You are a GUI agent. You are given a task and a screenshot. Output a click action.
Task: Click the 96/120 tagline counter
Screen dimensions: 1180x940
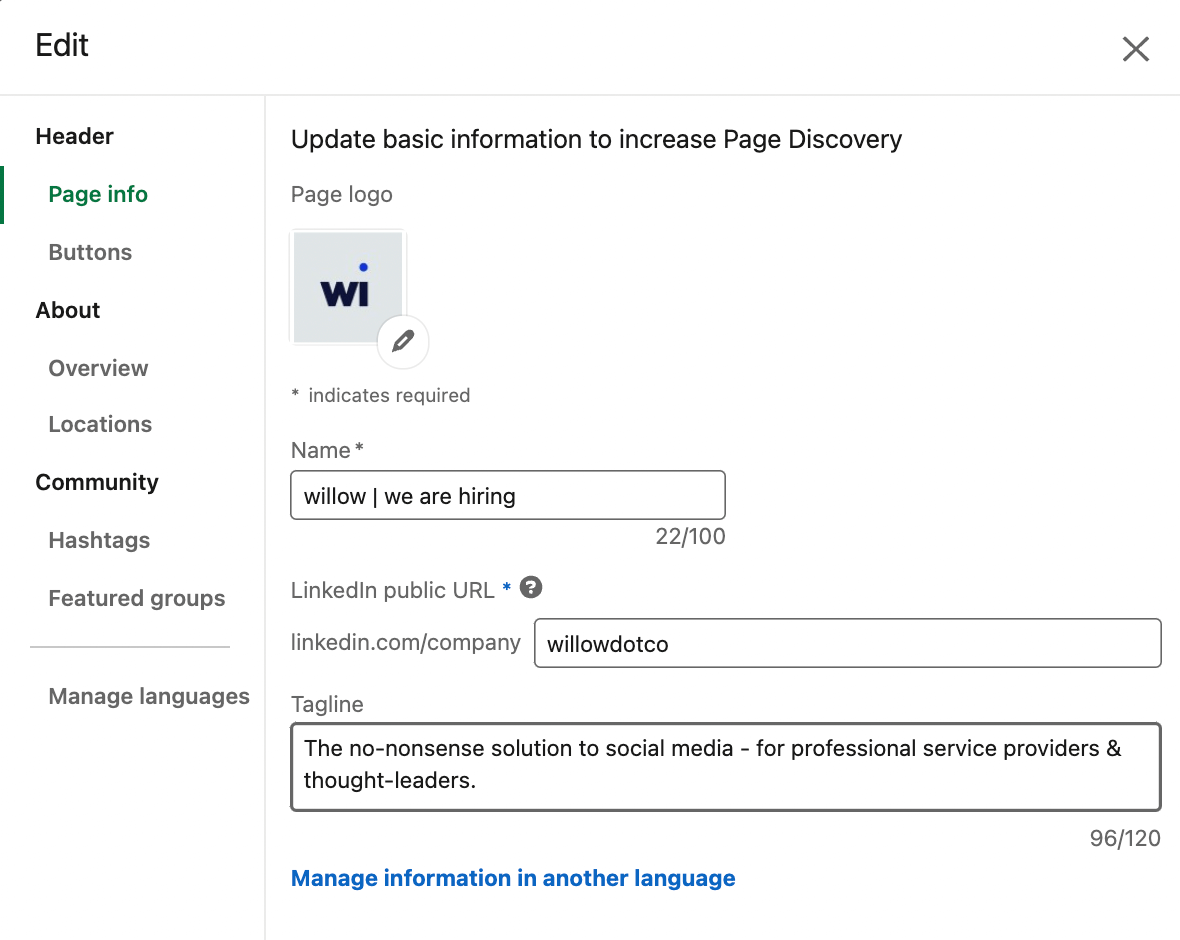pos(1125,838)
